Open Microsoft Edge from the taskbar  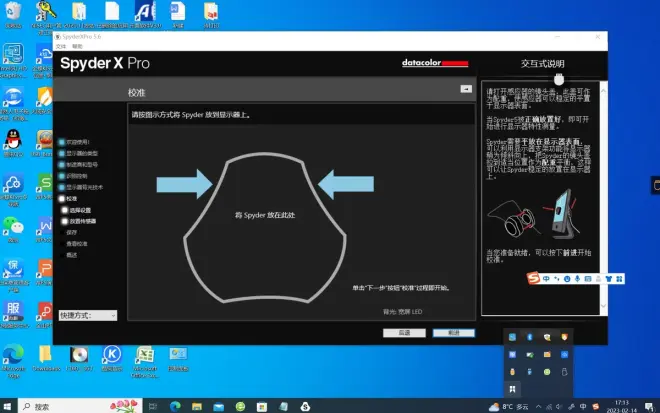175,406
